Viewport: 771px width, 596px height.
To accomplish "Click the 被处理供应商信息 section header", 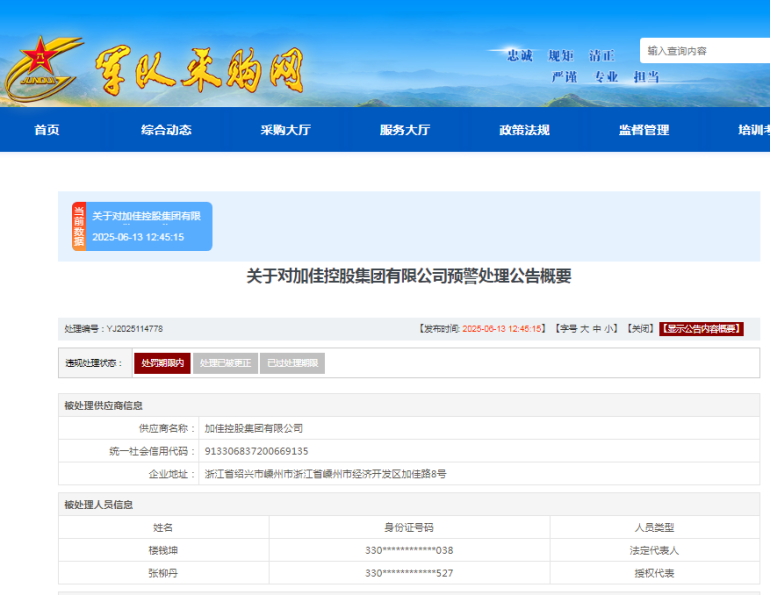I will tap(103, 406).
